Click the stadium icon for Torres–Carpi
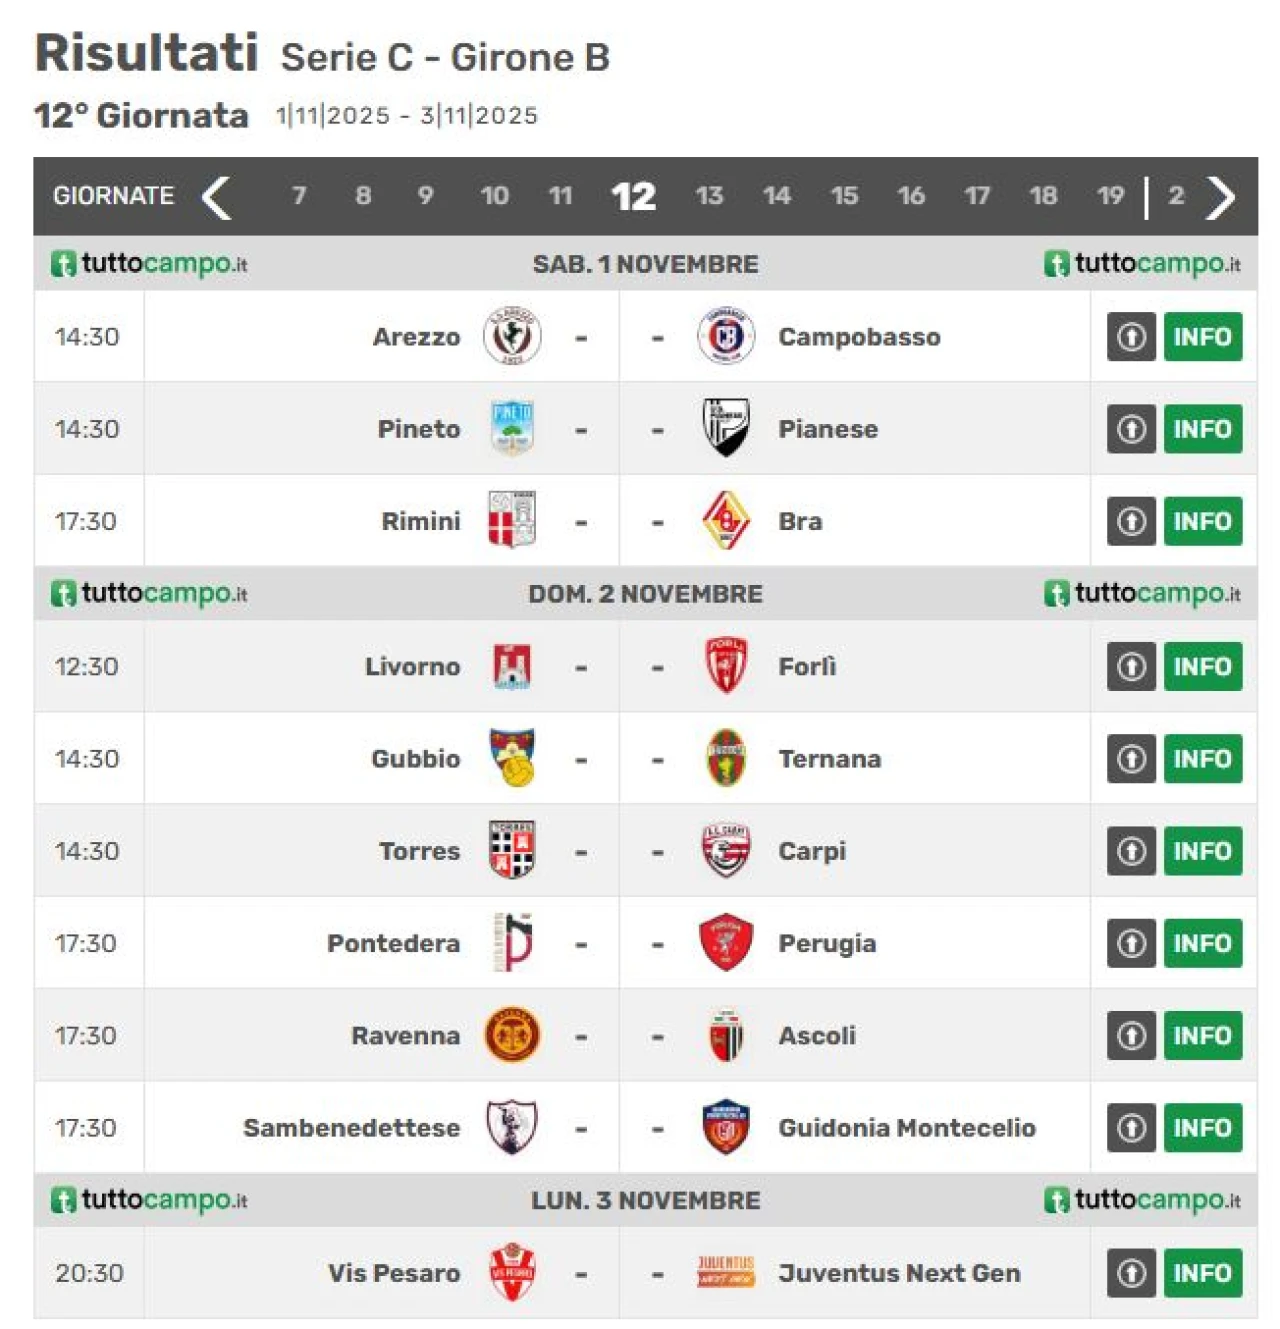1280x1329 pixels. 1131,851
